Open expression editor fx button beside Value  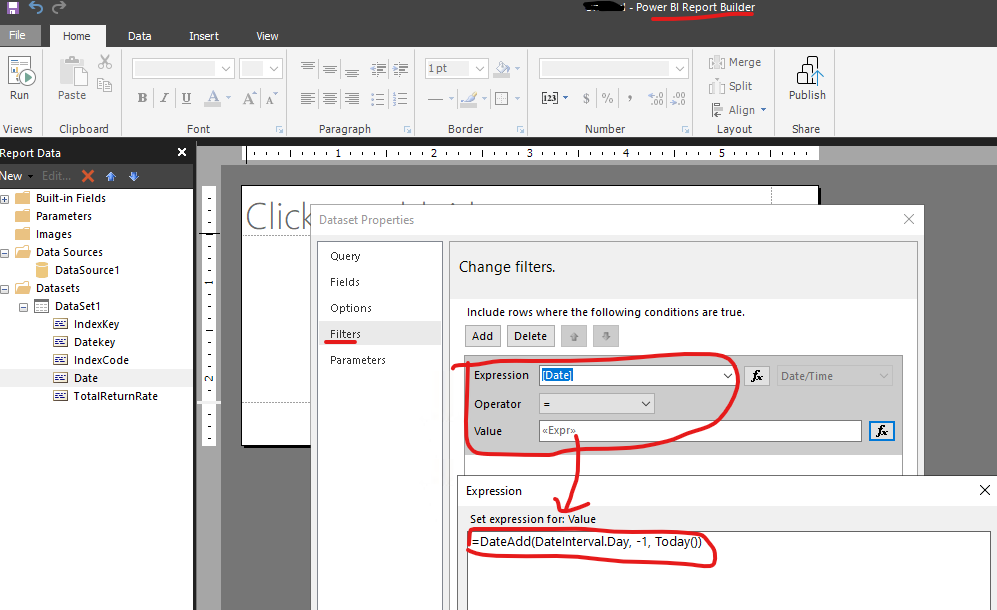[881, 431]
